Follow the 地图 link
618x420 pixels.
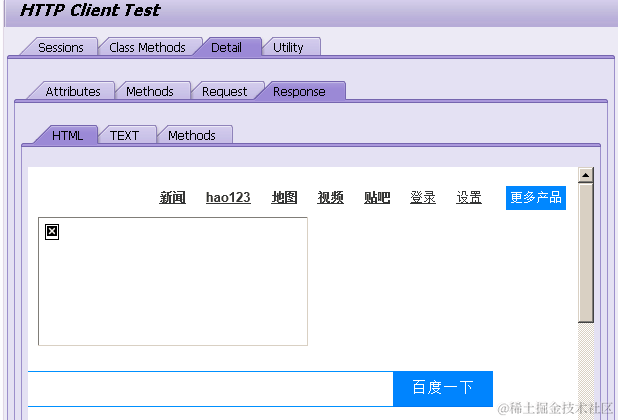click(284, 197)
